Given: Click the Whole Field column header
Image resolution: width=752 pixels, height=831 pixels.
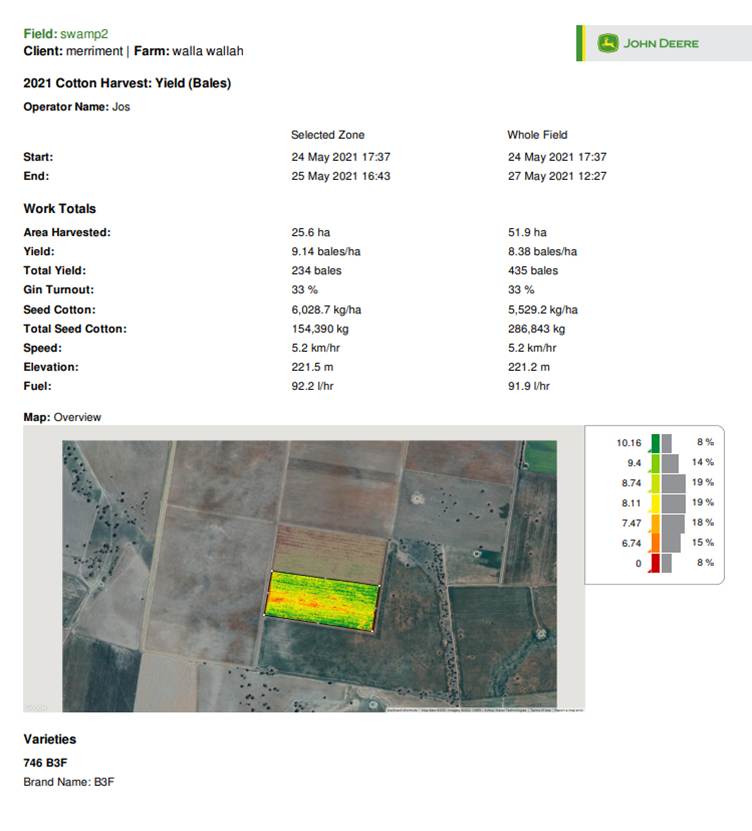Looking at the screenshot, I should coord(537,135).
